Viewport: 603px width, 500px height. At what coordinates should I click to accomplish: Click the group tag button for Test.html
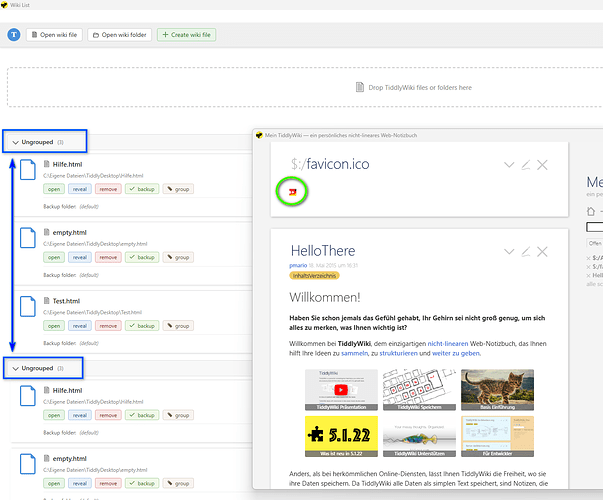pos(178,325)
